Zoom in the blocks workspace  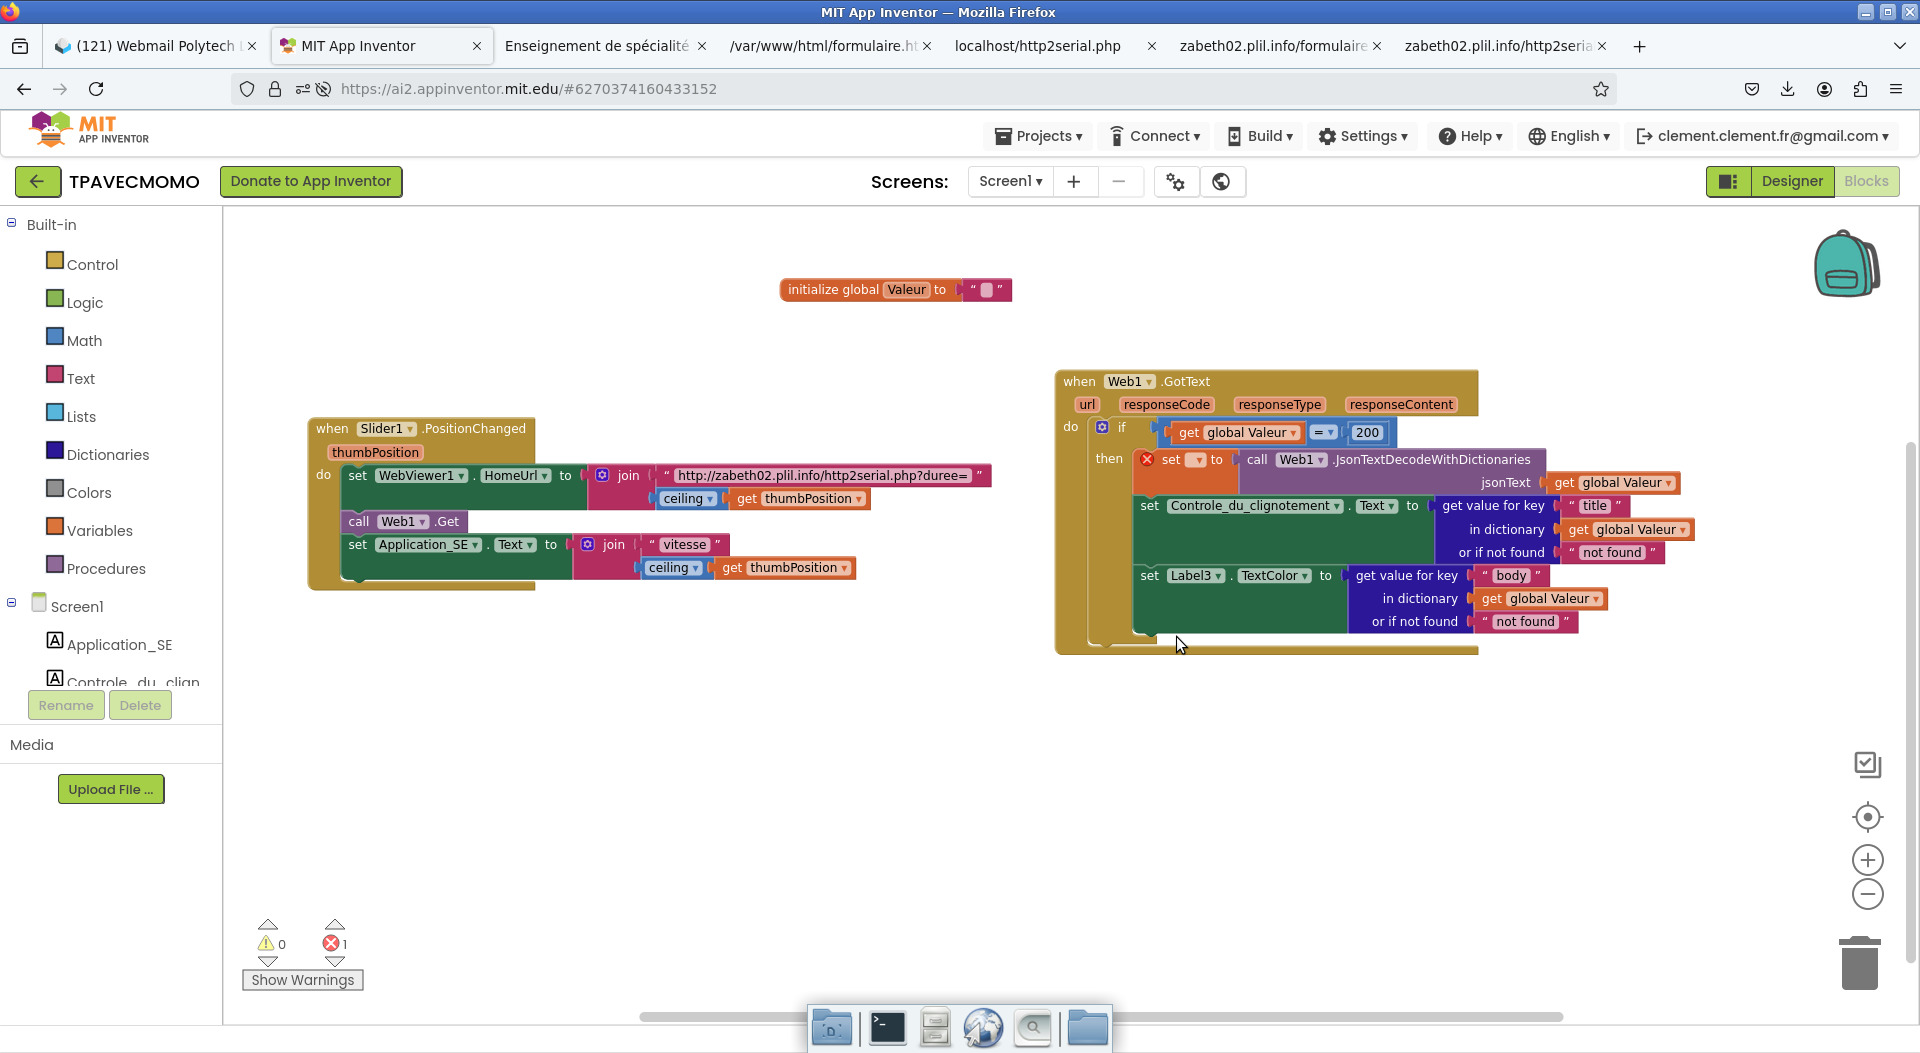(x=1867, y=860)
